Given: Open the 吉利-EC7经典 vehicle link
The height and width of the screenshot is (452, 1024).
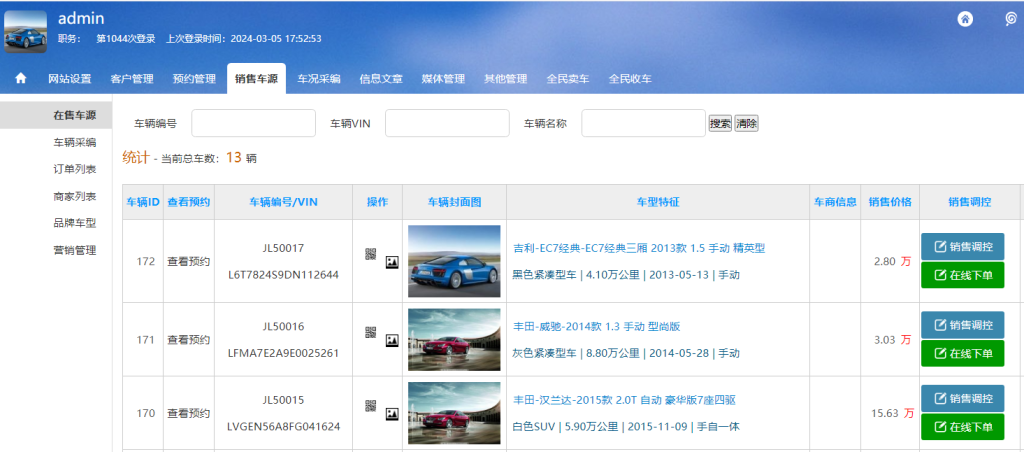Looking at the screenshot, I should point(639,248).
